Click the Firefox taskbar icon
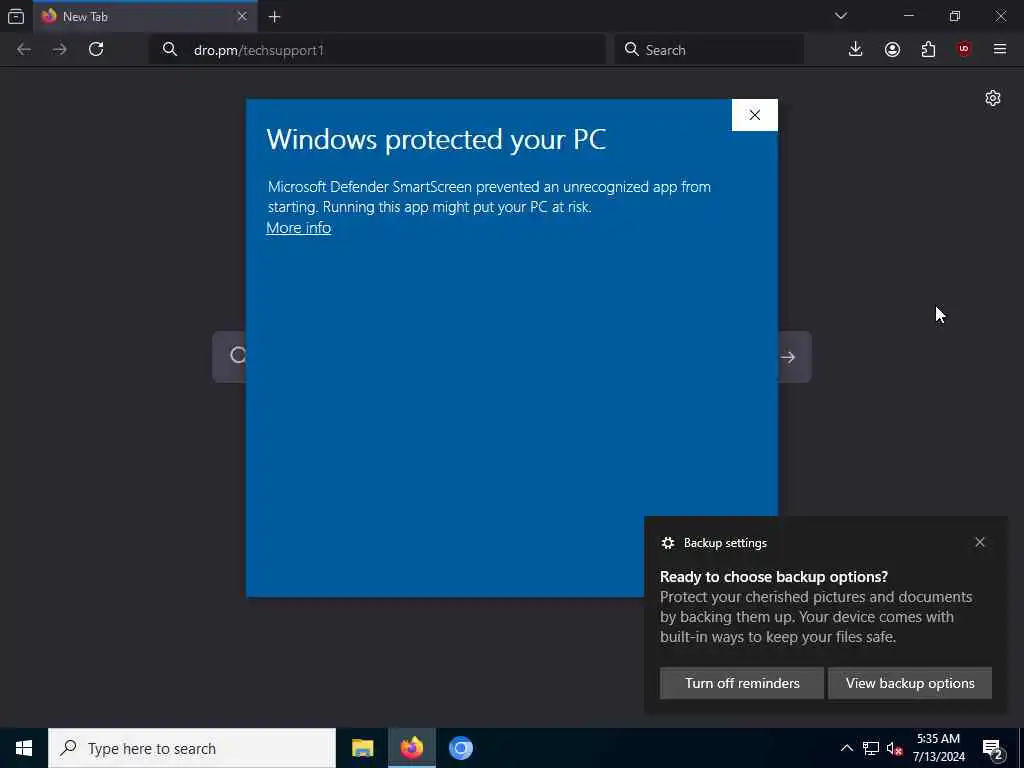 411,748
